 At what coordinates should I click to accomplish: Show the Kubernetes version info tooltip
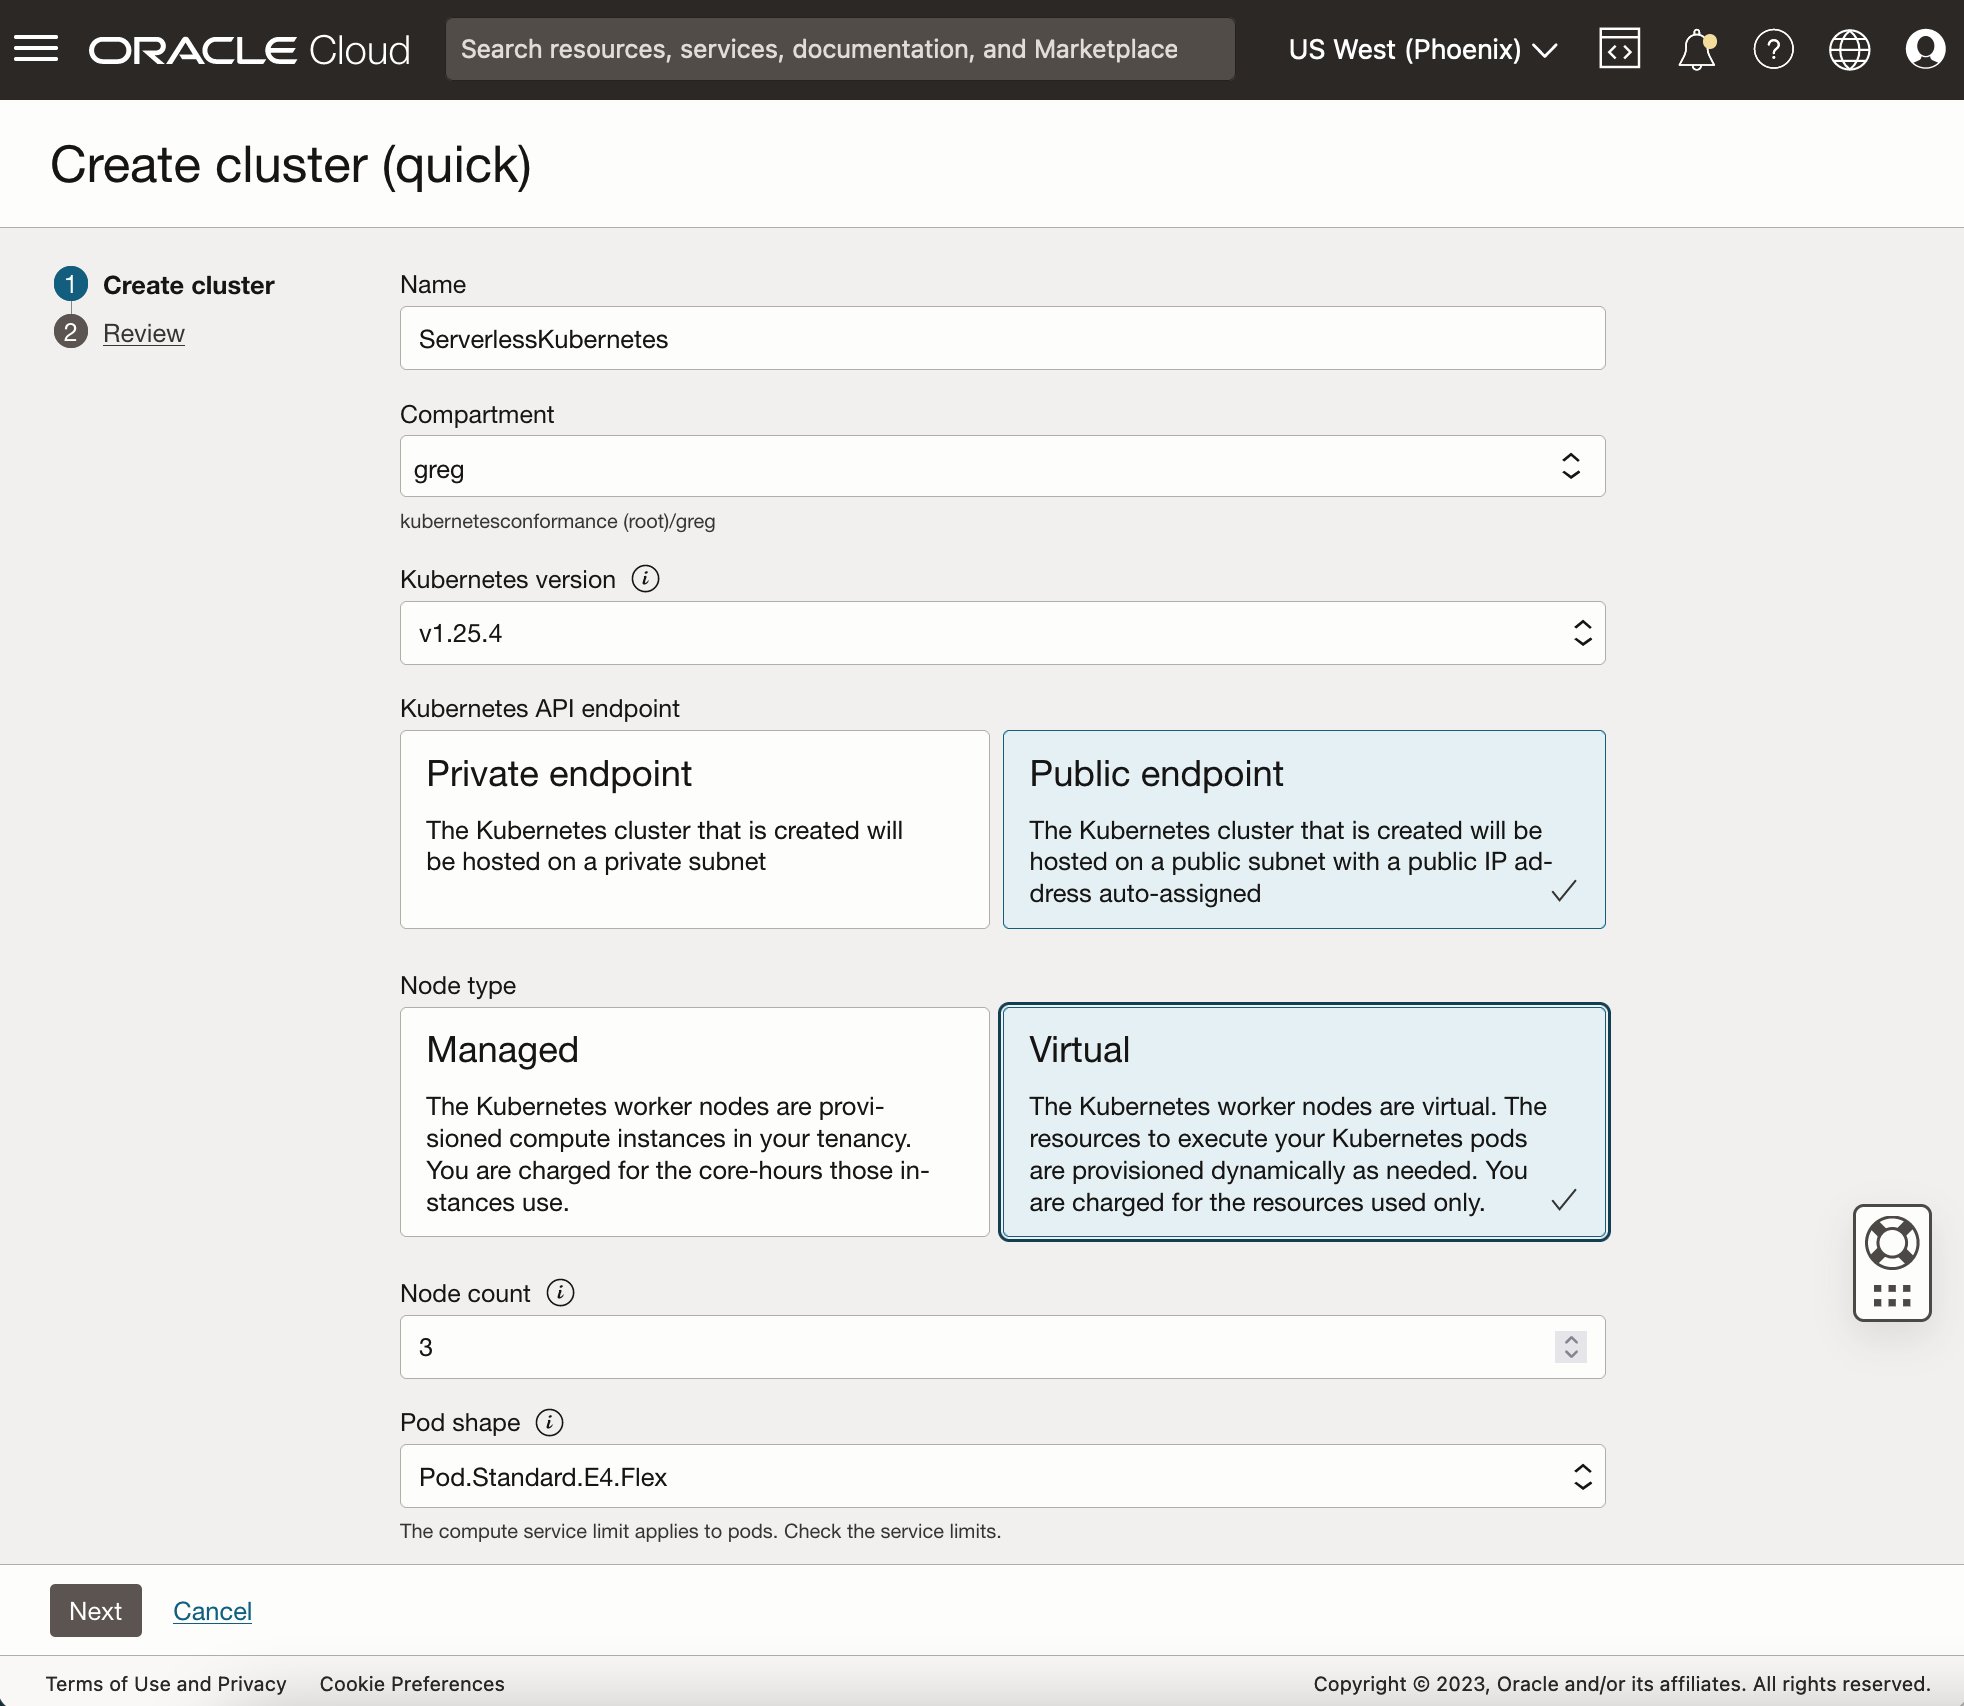645,579
